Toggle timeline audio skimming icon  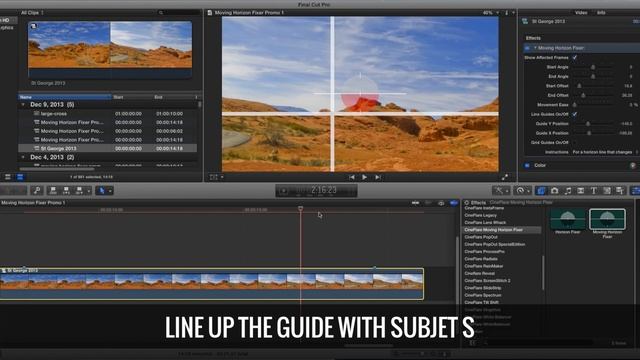(428, 202)
